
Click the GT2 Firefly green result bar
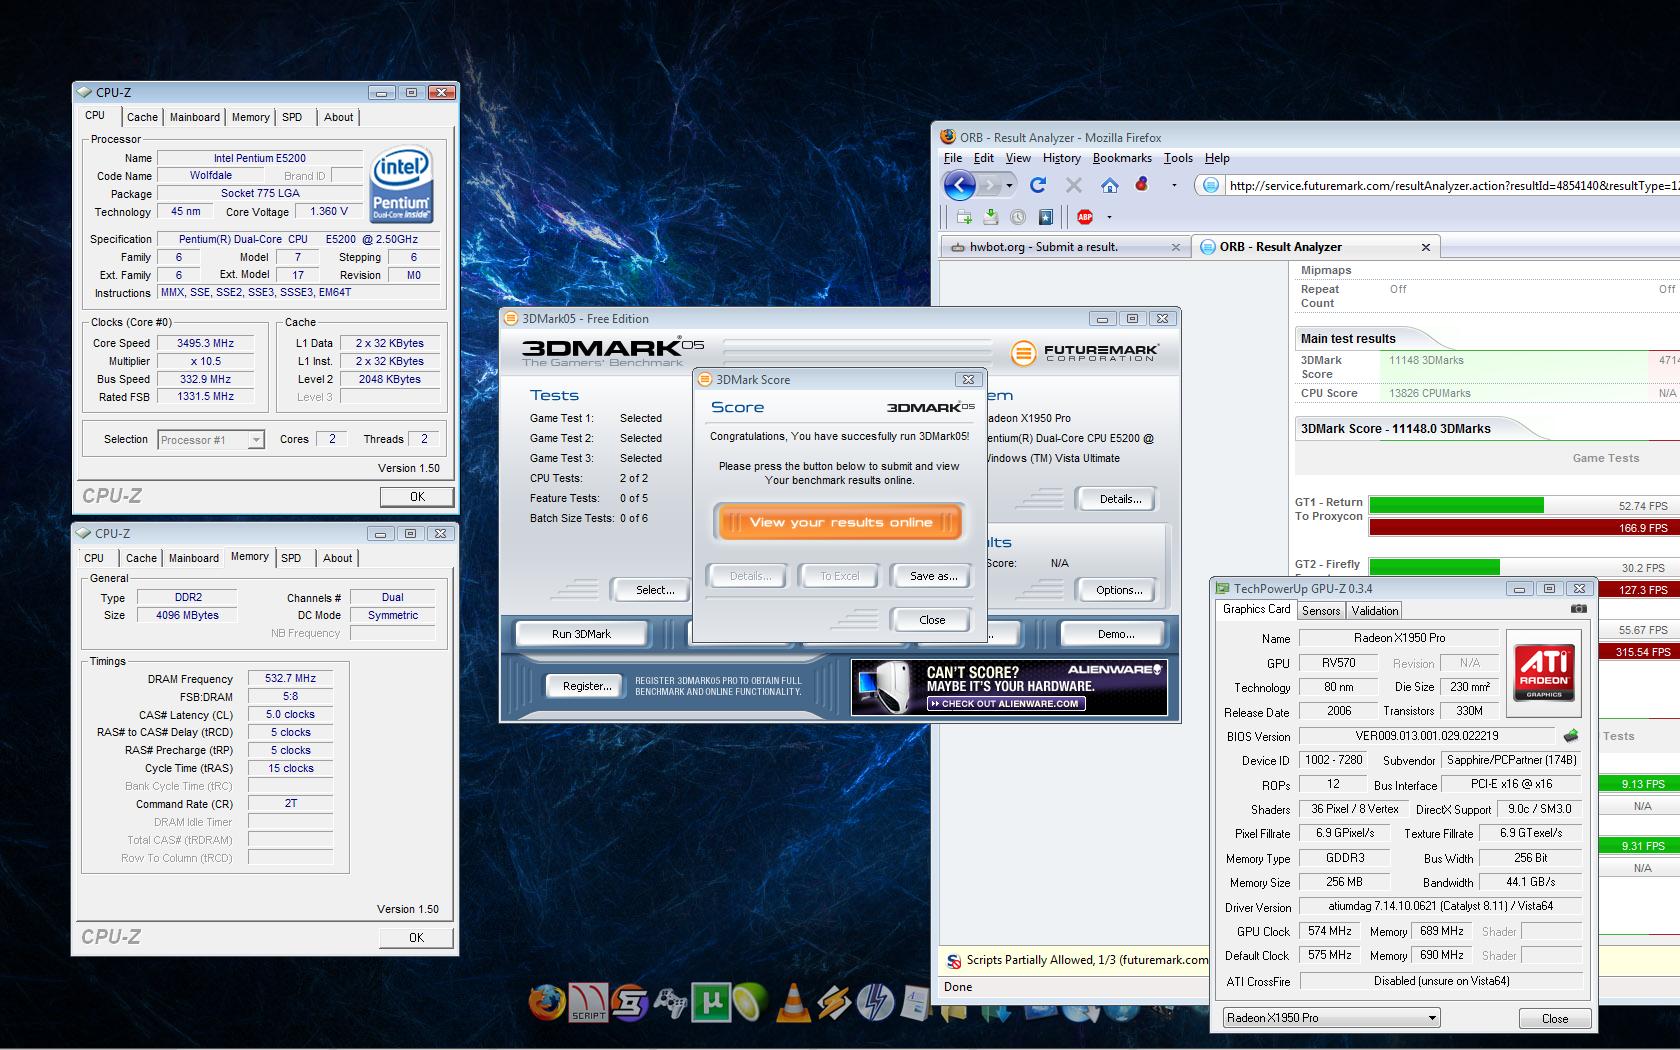1434,567
